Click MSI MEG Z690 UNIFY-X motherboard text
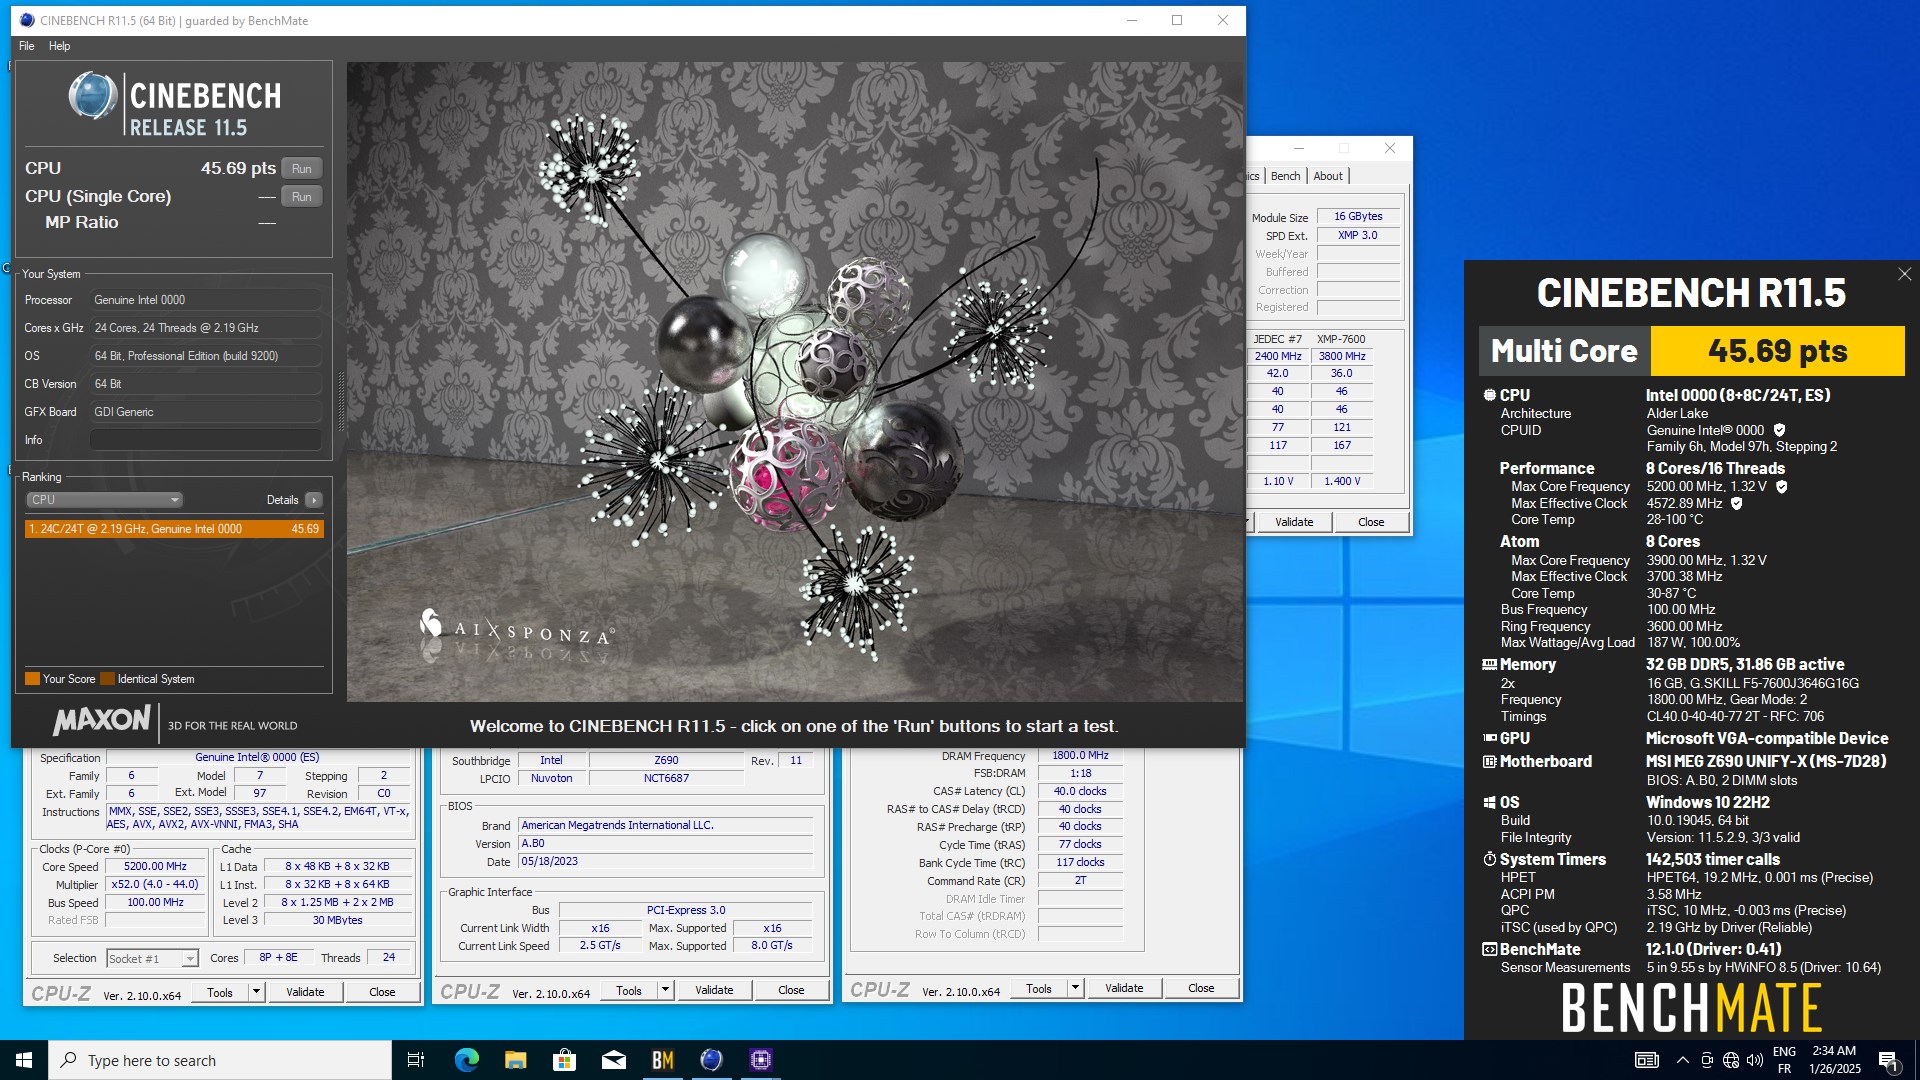Viewport: 1920px width, 1080px height. click(1766, 761)
